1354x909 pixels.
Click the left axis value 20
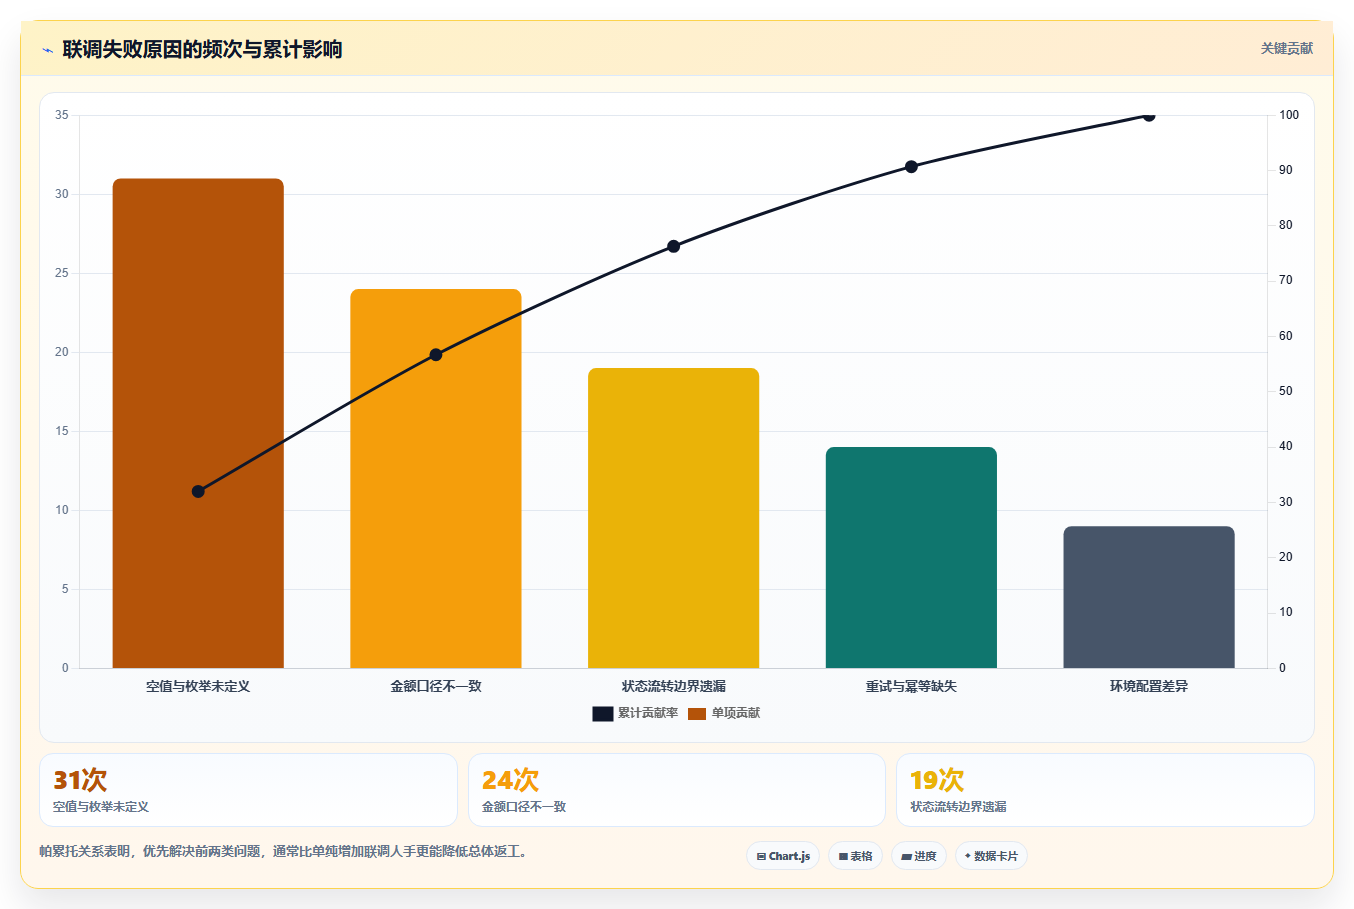[62, 352]
